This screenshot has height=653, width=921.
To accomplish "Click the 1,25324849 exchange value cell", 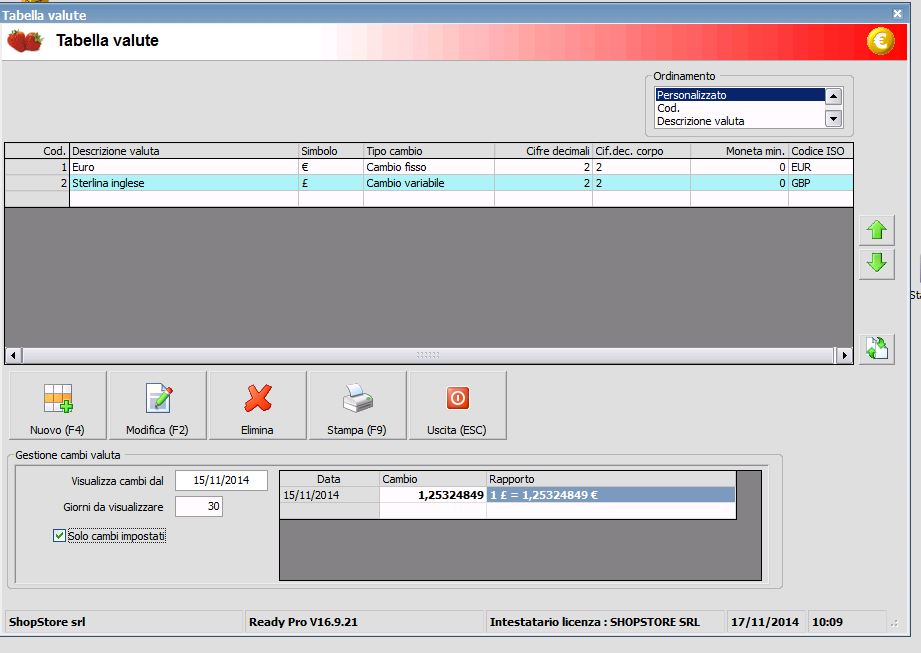I will point(433,495).
